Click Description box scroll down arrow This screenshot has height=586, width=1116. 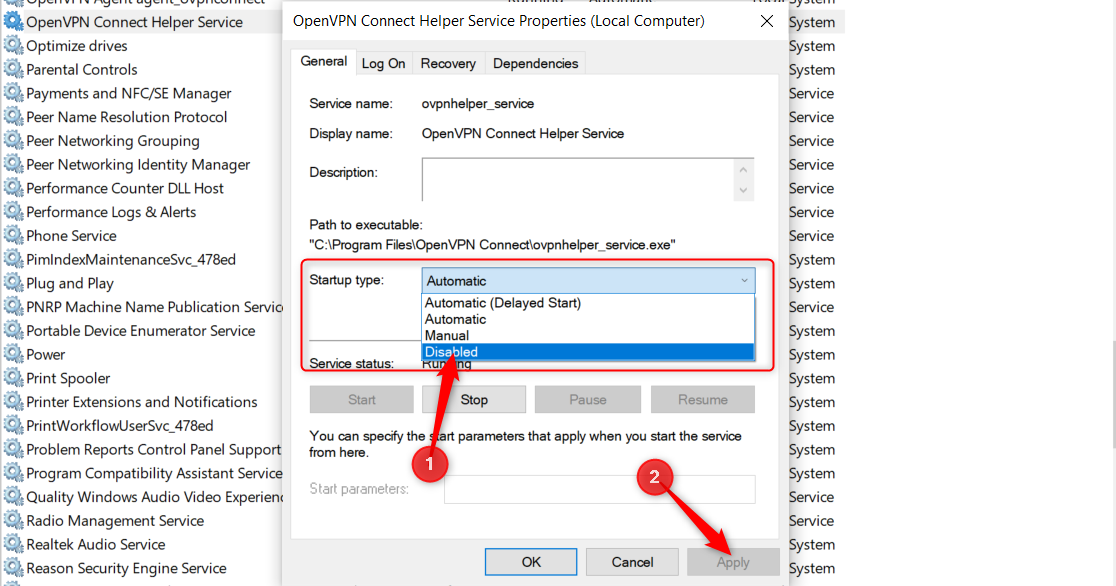tap(743, 190)
